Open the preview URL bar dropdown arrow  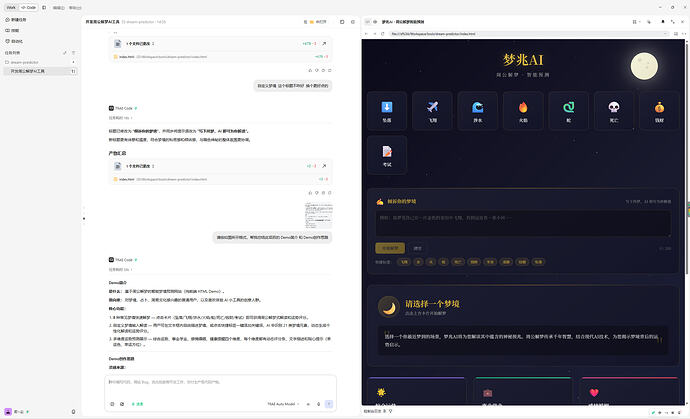tap(665, 34)
